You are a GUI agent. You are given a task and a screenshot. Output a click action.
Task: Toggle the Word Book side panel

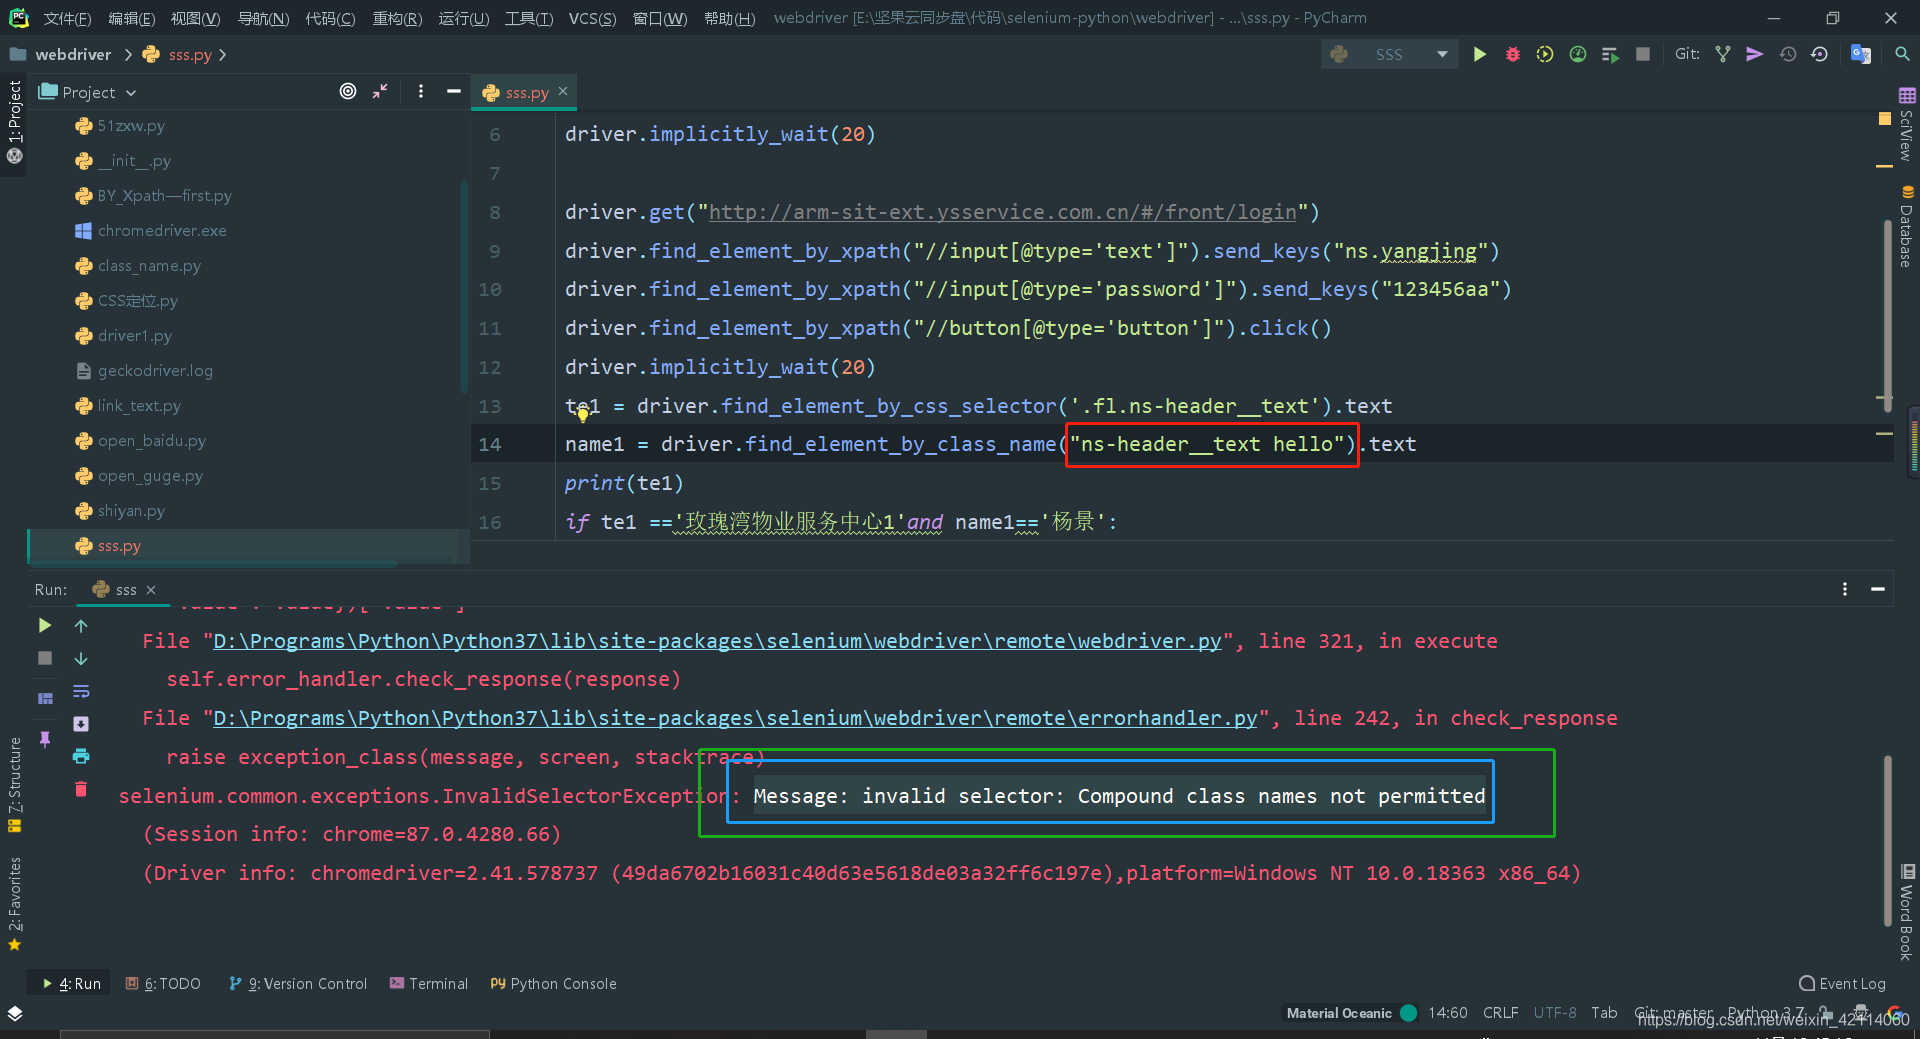tap(1906, 914)
